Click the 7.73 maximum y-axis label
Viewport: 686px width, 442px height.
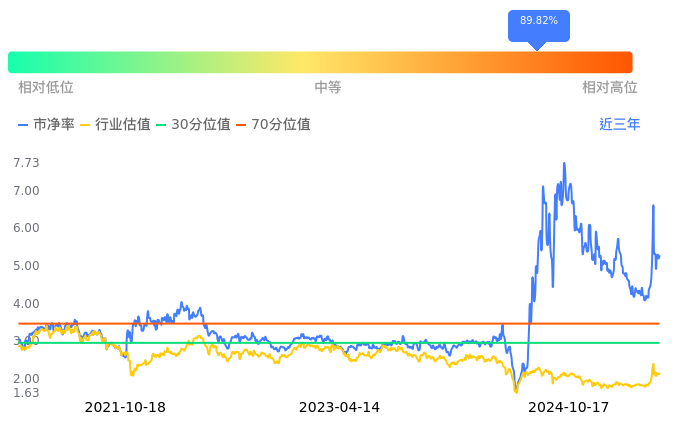26,163
